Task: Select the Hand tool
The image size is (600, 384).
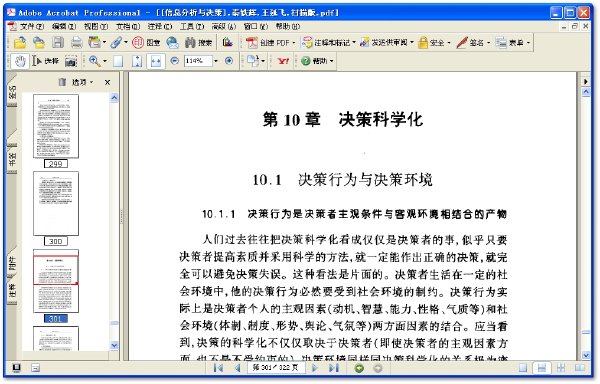Action: (x=20, y=61)
